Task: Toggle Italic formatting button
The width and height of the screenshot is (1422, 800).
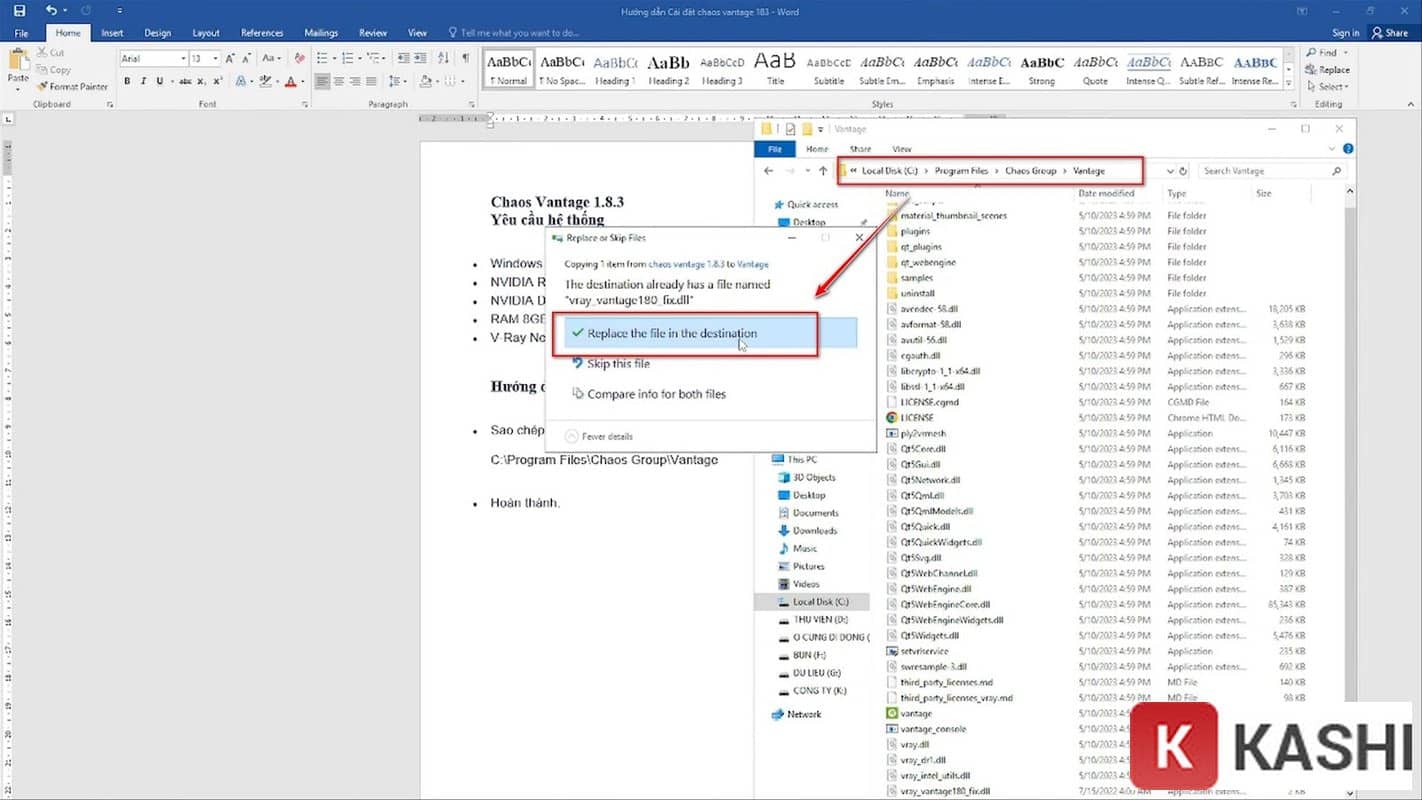Action: pyautogui.click(x=143, y=81)
